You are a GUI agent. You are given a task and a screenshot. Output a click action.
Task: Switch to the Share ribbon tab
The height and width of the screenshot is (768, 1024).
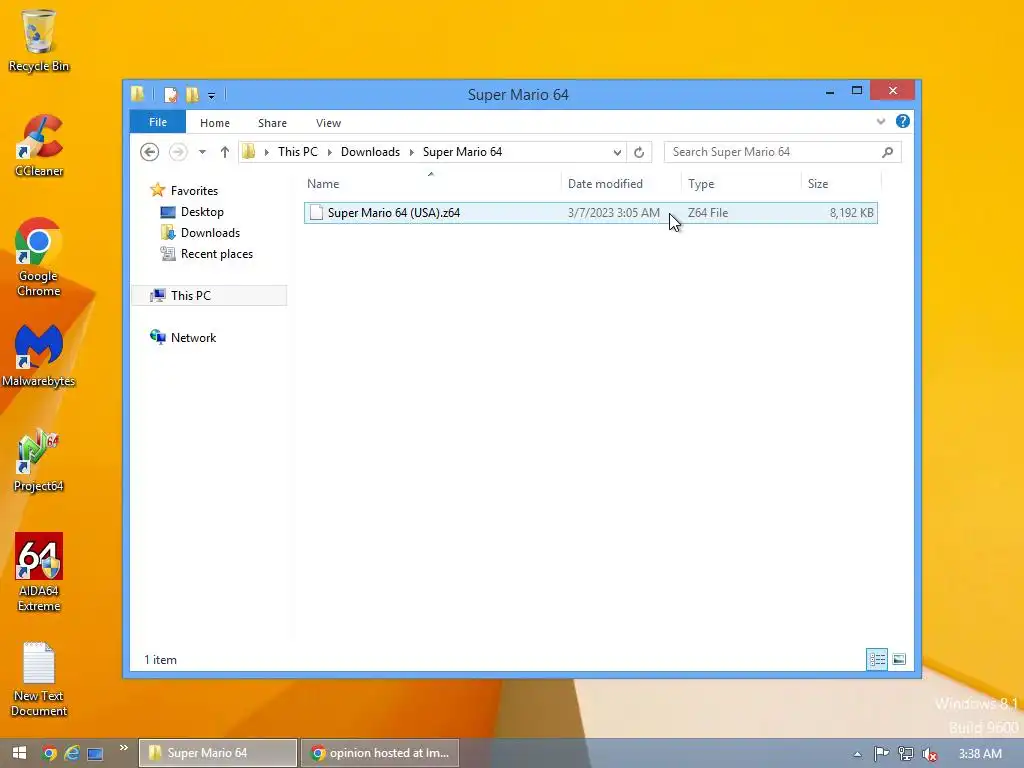click(x=272, y=123)
